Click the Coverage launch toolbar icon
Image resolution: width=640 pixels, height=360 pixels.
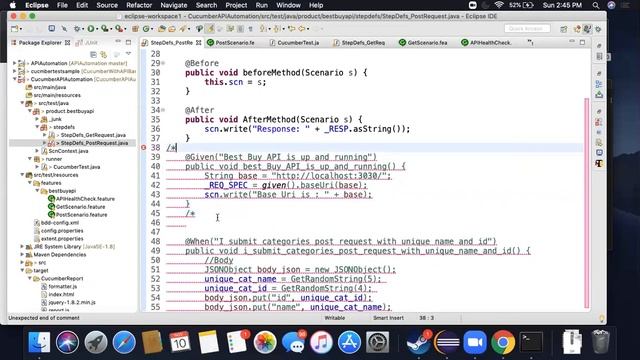click(104, 29)
